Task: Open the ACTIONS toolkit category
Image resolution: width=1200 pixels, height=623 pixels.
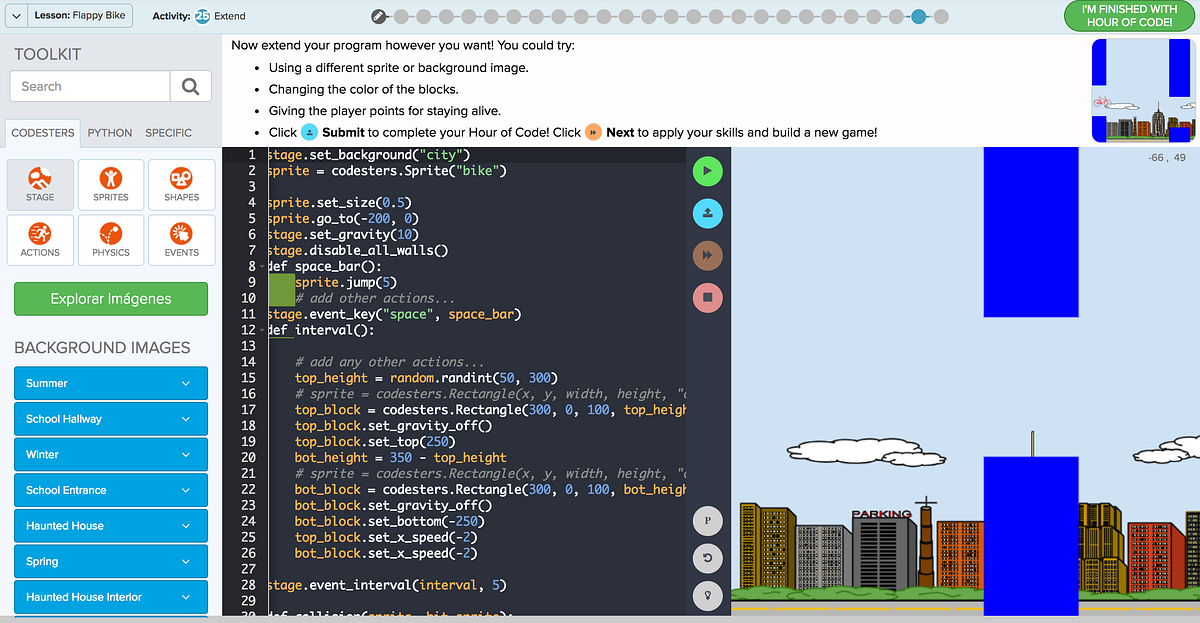Action: tap(40, 240)
